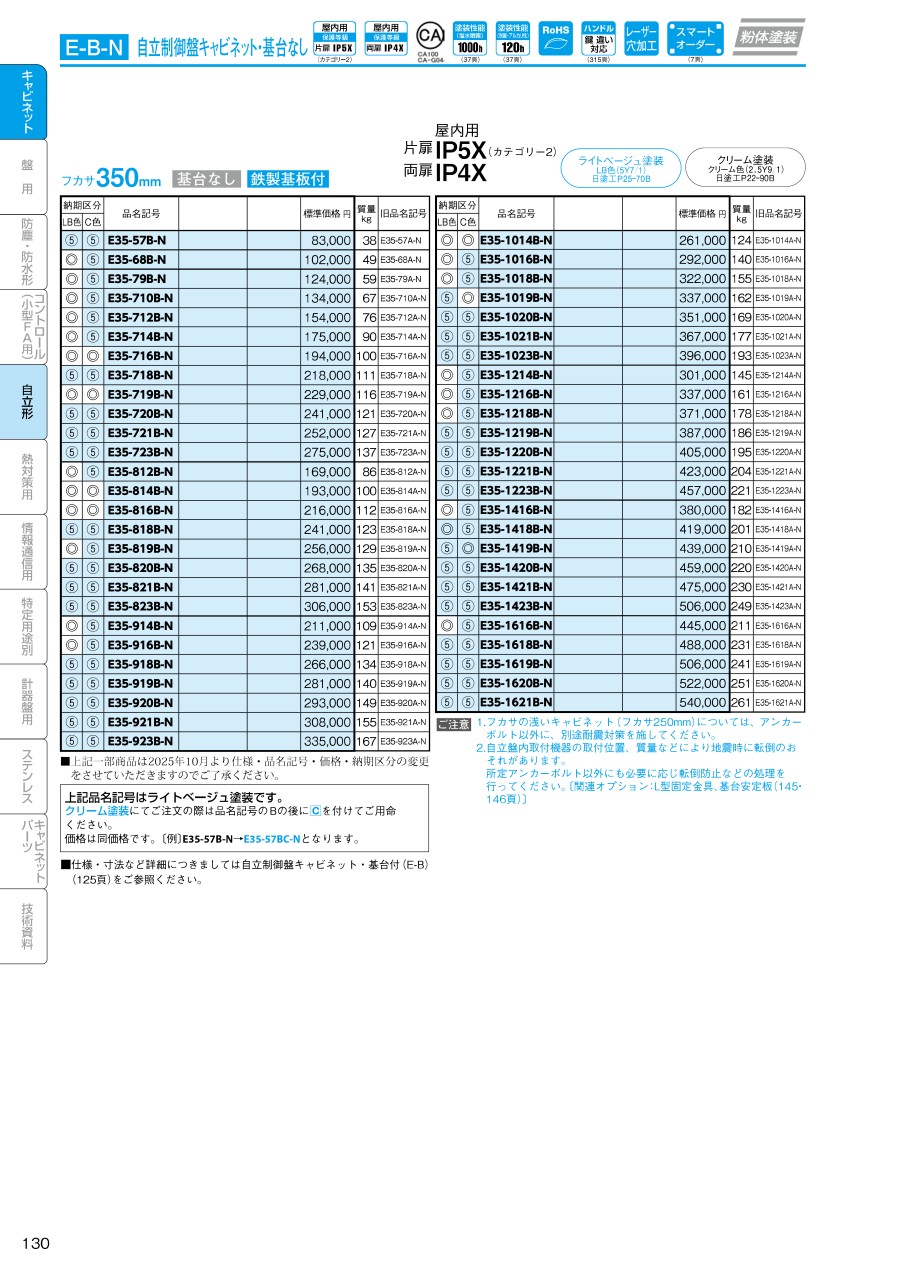Click the 1000h coating performance icon
900x1272 pixels.
(x=469, y=39)
